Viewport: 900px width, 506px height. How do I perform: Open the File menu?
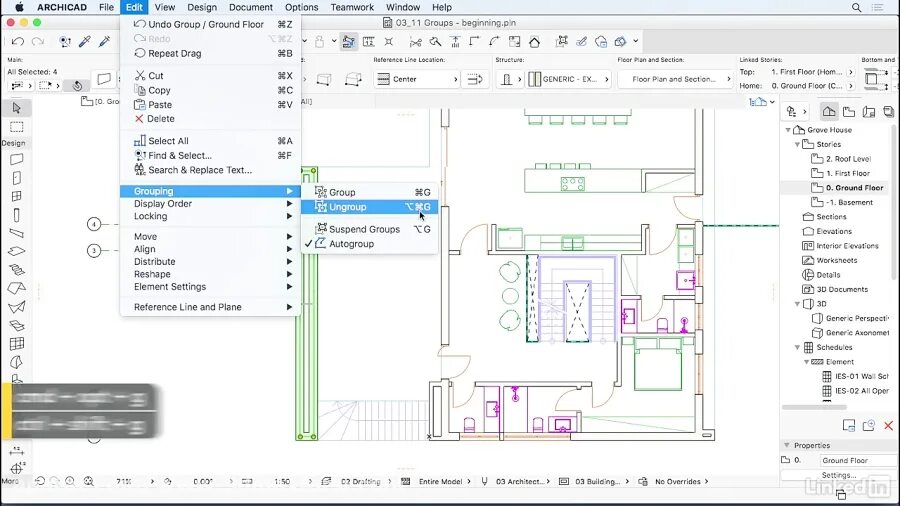click(x=106, y=7)
